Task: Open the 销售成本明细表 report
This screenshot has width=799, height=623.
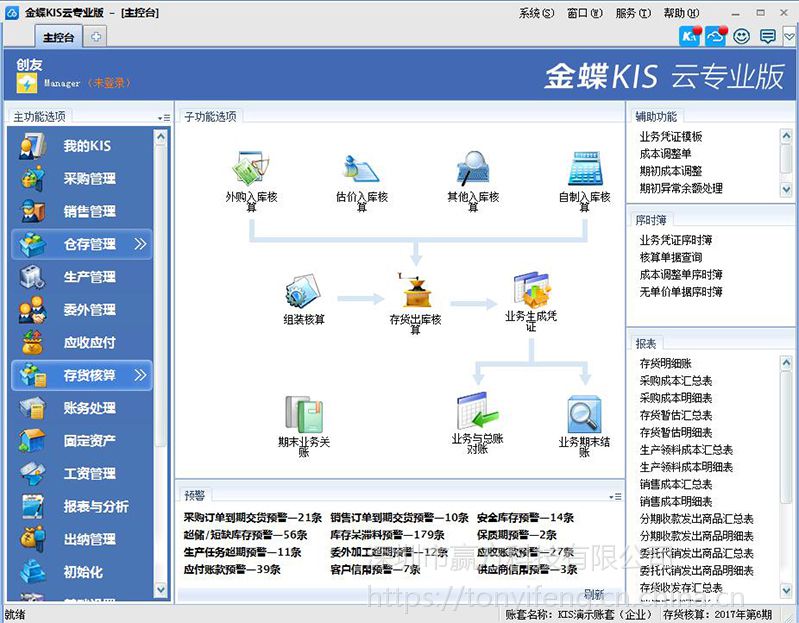Action: click(x=676, y=502)
